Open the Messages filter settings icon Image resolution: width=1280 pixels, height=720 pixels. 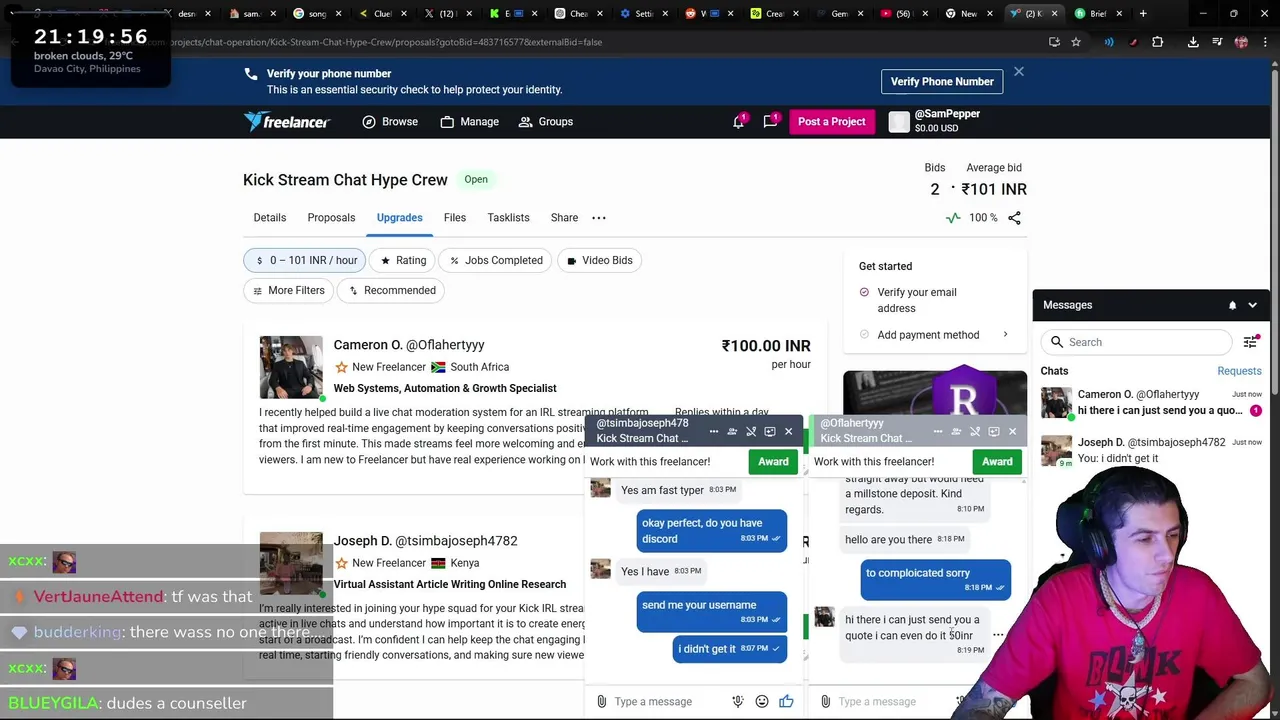point(1250,342)
